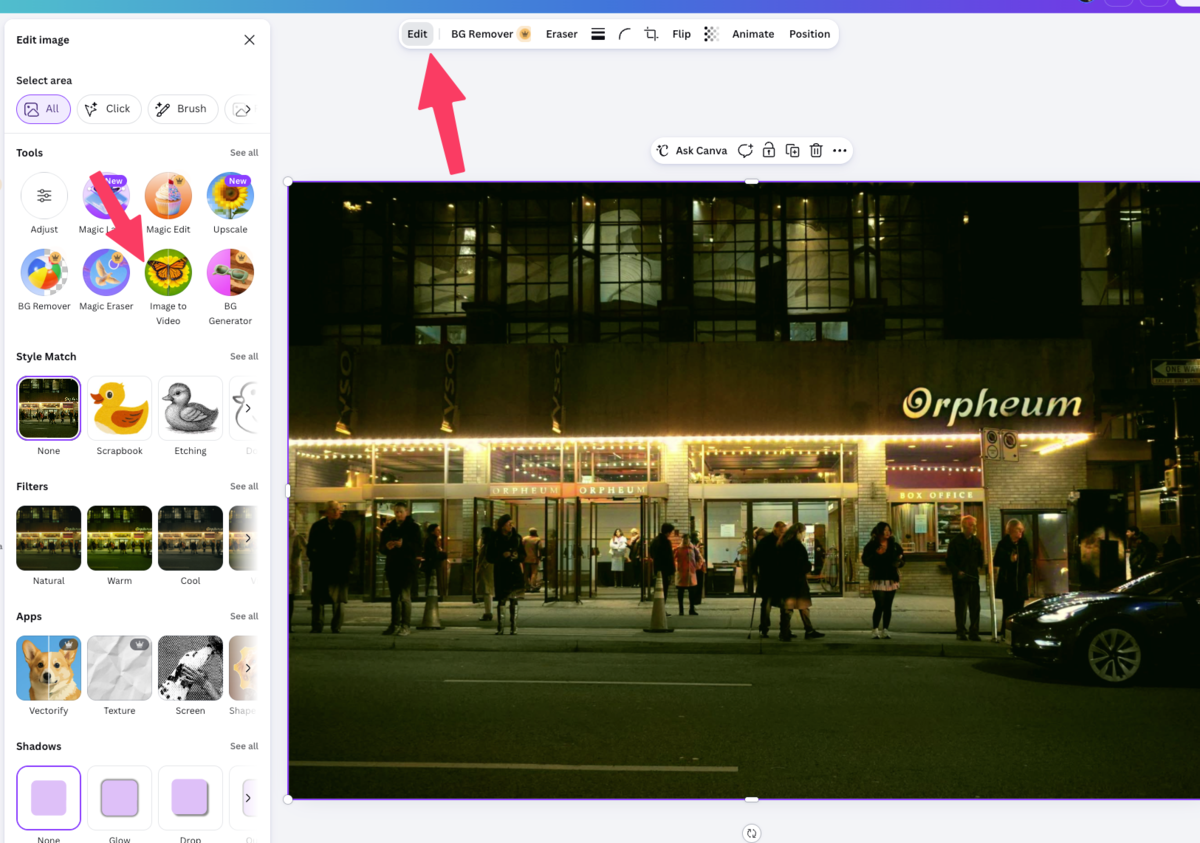Click the top-left corner resize handle
Viewport: 1200px width, 843px height.
tap(288, 182)
